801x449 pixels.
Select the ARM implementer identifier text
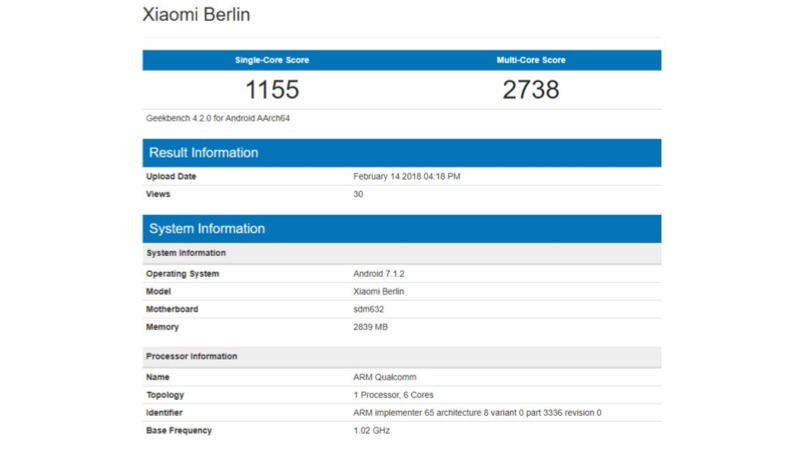477,413
